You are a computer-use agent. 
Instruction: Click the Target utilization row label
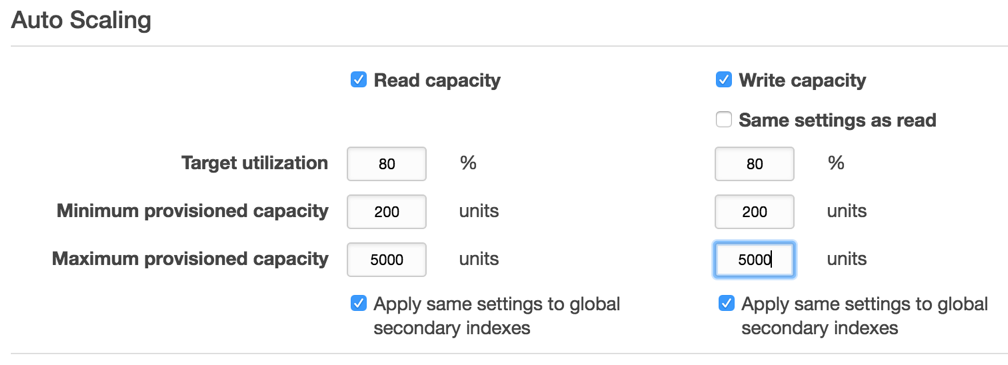[255, 163]
